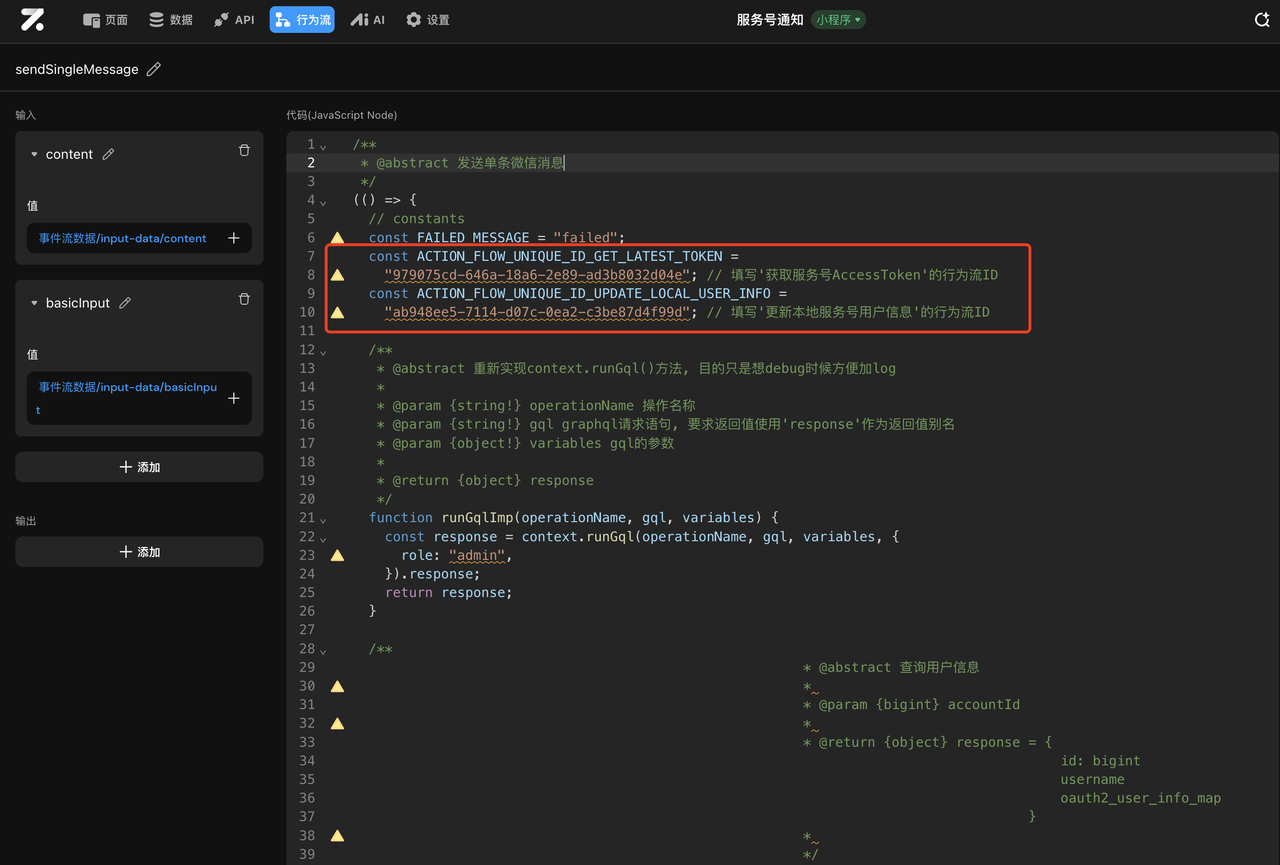Screen dimensions: 1280x865
Task: Click ACTION_FLOW_UNIQUE_ID_UPDATE_LOCAL_USER_INFO constant name
Action: [593, 293]
